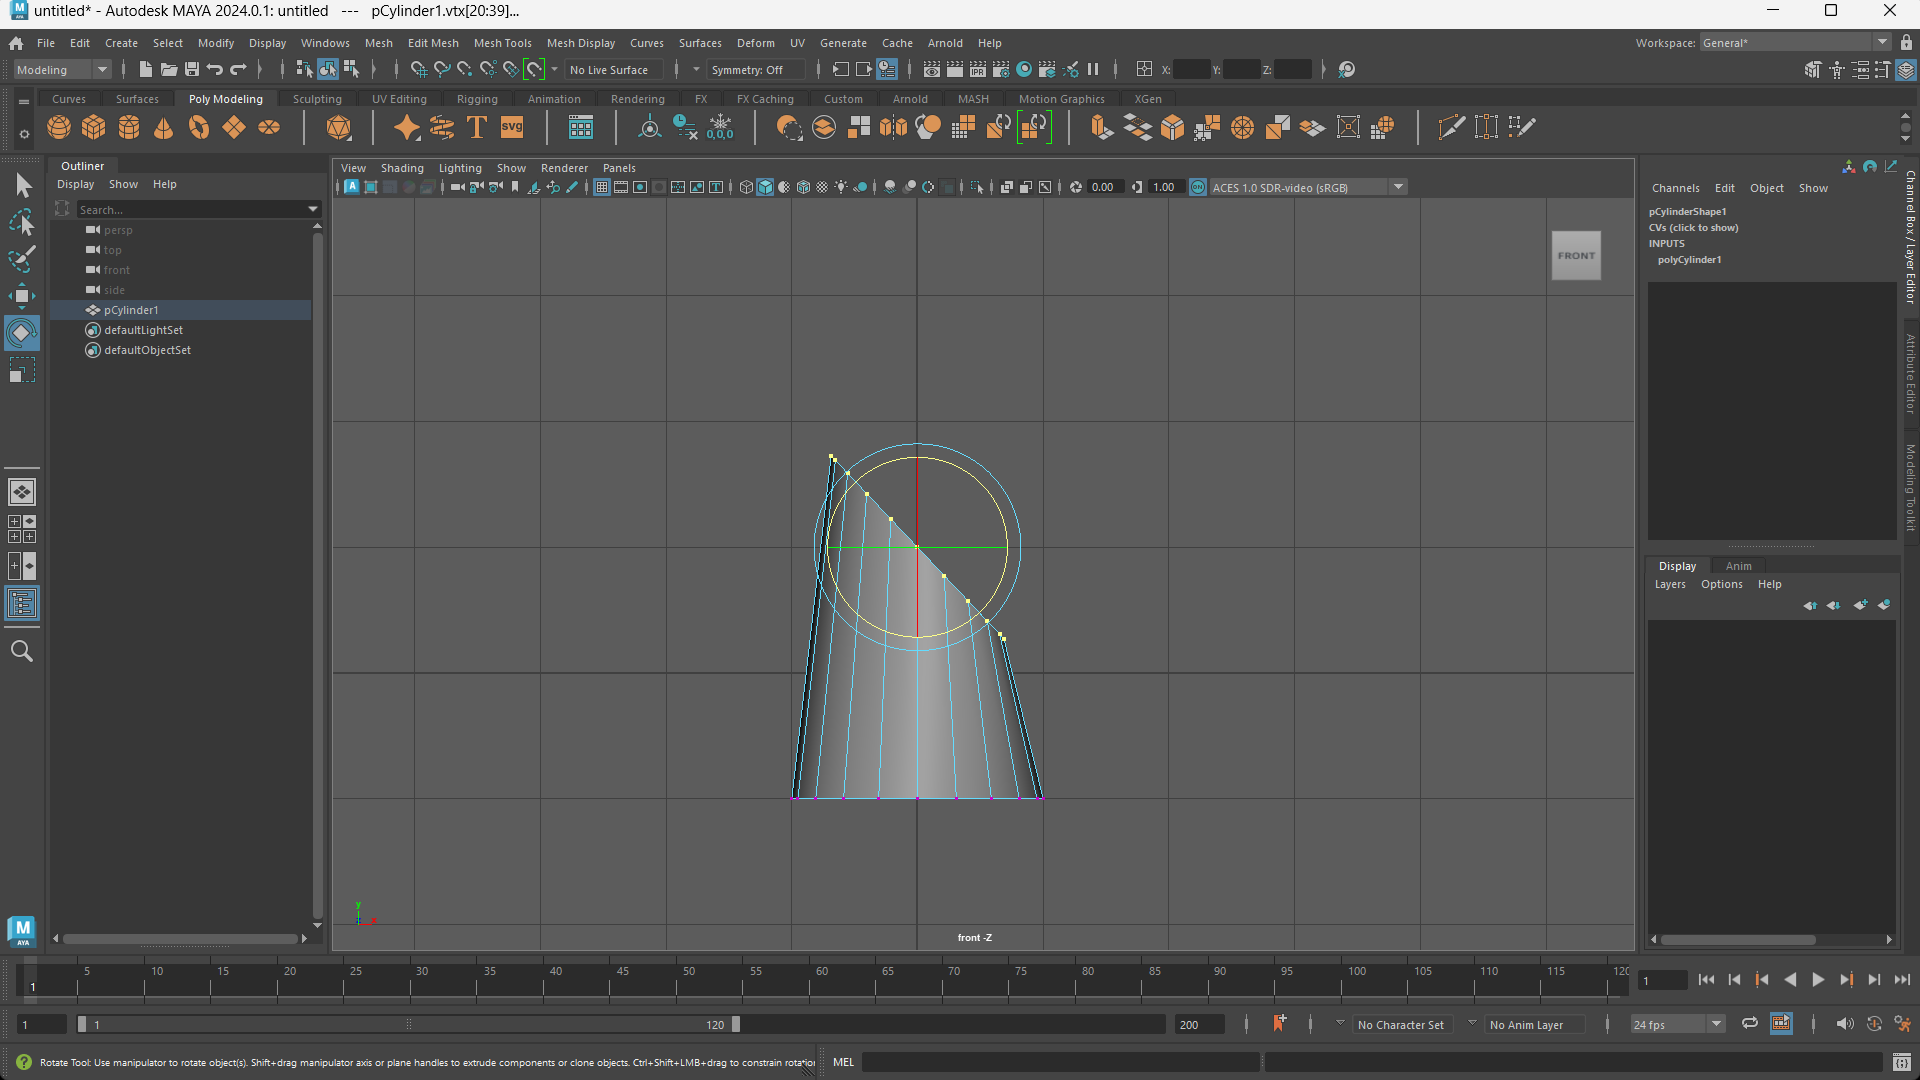Open the Mesh Tools menu
Viewport: 1920px width, 1080px height.
click(x=502, y=43)
